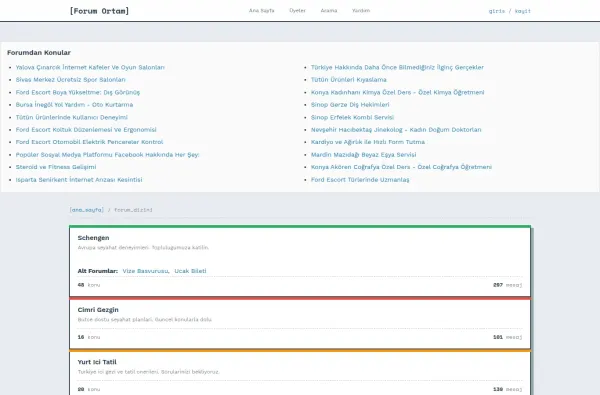Open Popüler Sosyal Medya Platformu Facebook topic

pos(108,155)
